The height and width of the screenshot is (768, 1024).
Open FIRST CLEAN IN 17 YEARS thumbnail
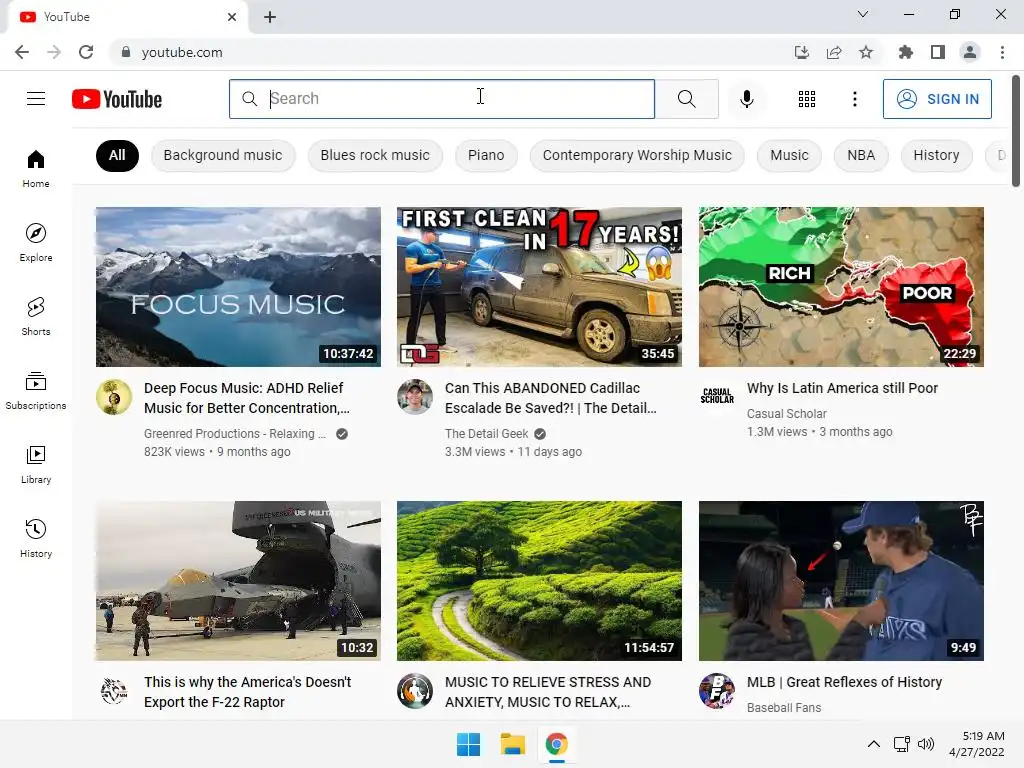coord(539,287)
